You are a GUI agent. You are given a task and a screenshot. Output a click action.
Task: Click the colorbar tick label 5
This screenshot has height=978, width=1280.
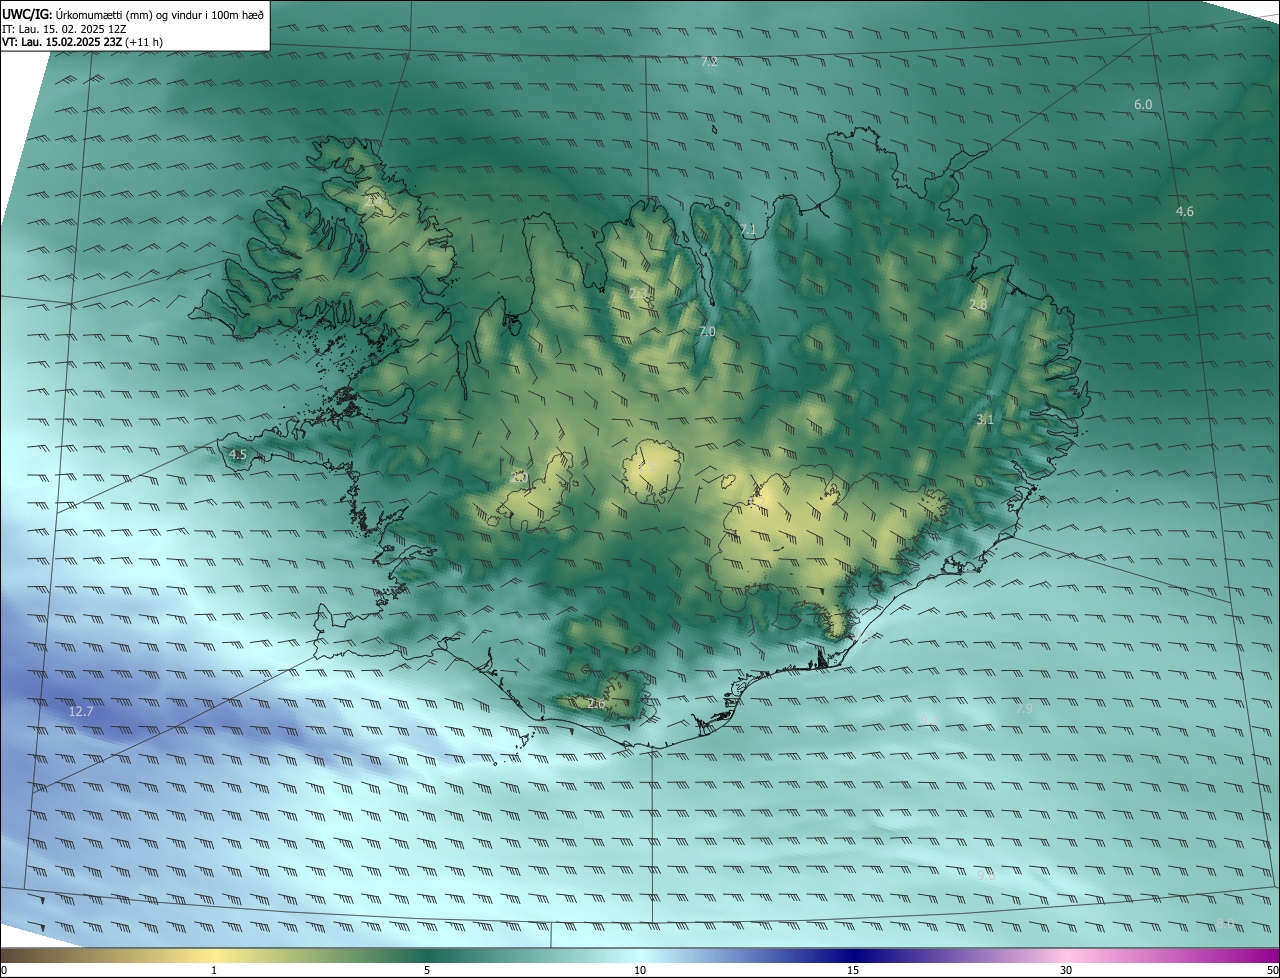pos(427,970)
